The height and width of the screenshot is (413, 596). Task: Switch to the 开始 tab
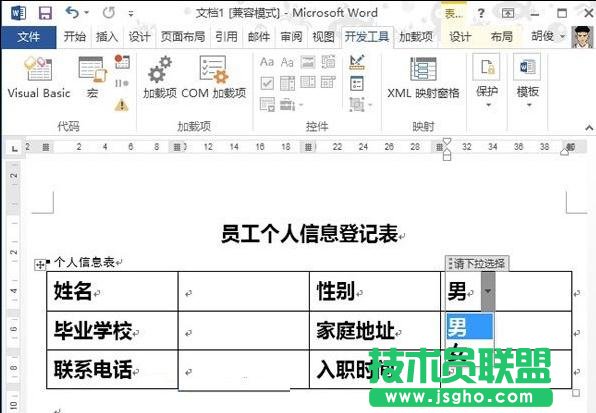click(74, 36)
